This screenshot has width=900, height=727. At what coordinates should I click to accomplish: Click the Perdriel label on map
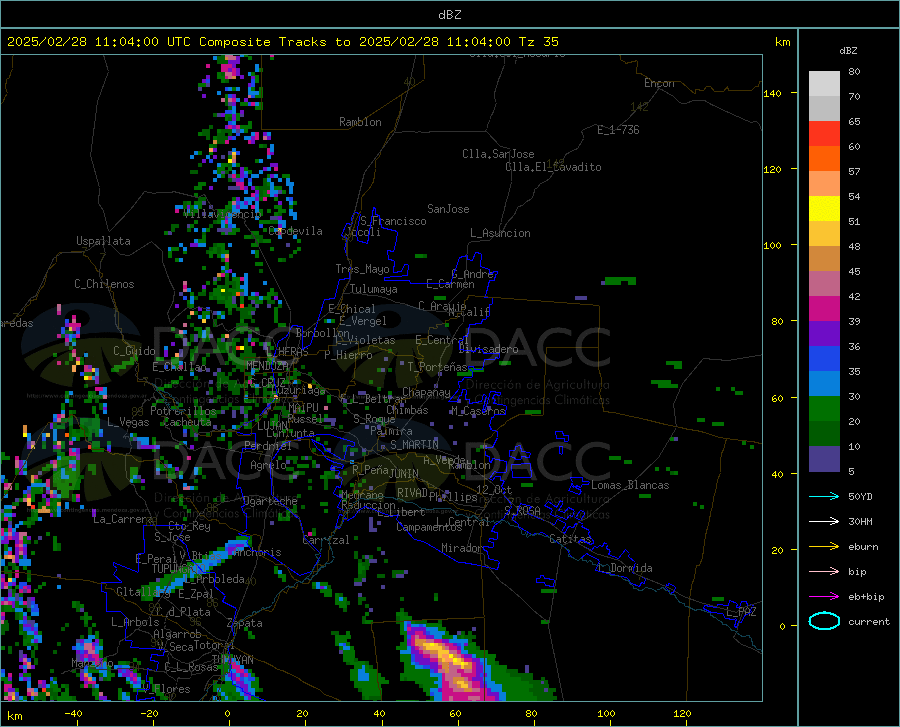pos(268,446)
